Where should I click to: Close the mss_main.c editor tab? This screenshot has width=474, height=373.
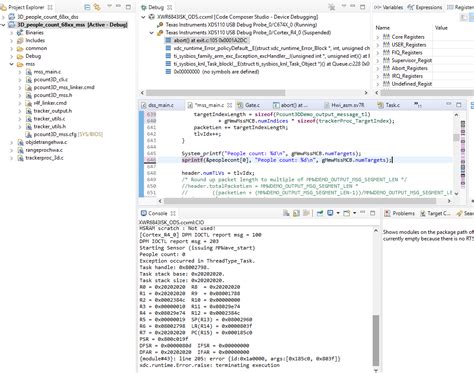pyautogui.click(x=230, y=105)
